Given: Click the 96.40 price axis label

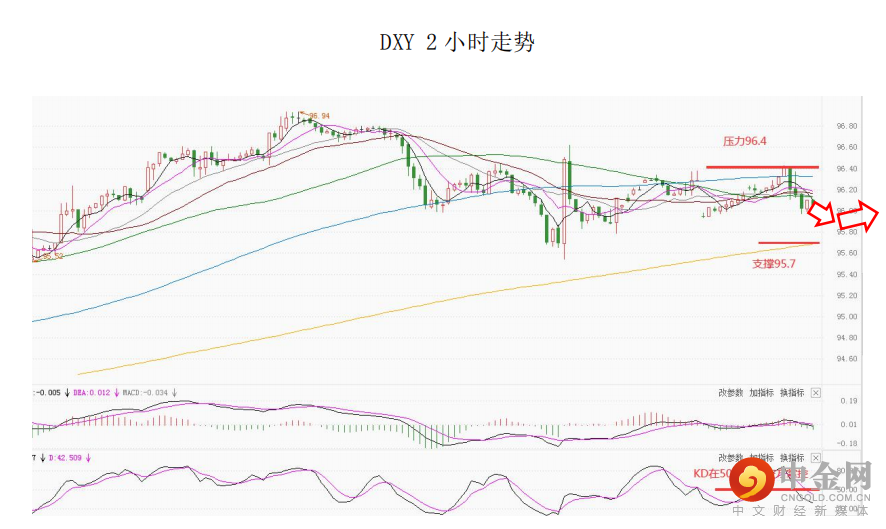Looking at the screenshot, I should pyautogui.click(x=846, y=168).
